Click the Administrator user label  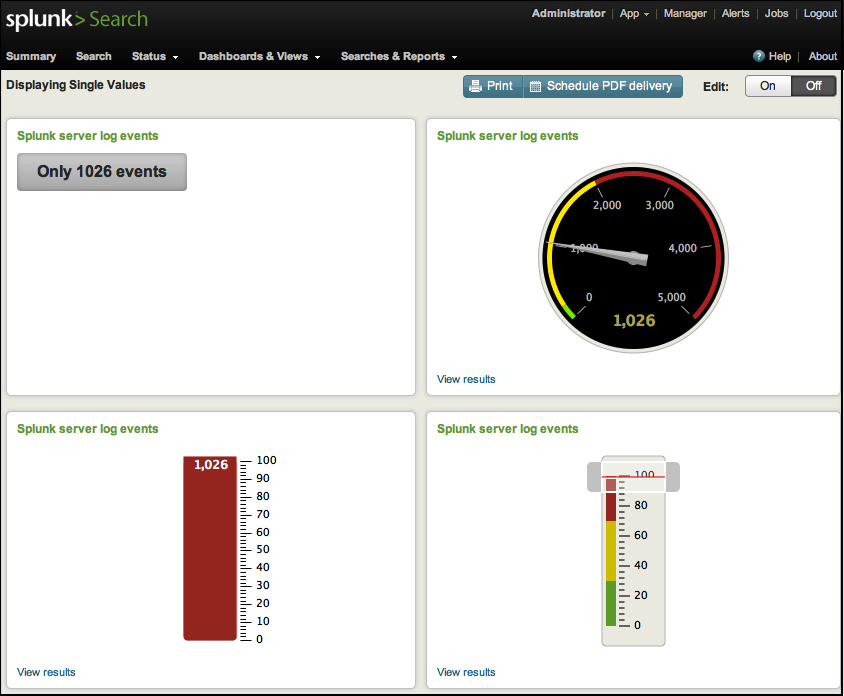pyautogui.click(x=568, y=13)
